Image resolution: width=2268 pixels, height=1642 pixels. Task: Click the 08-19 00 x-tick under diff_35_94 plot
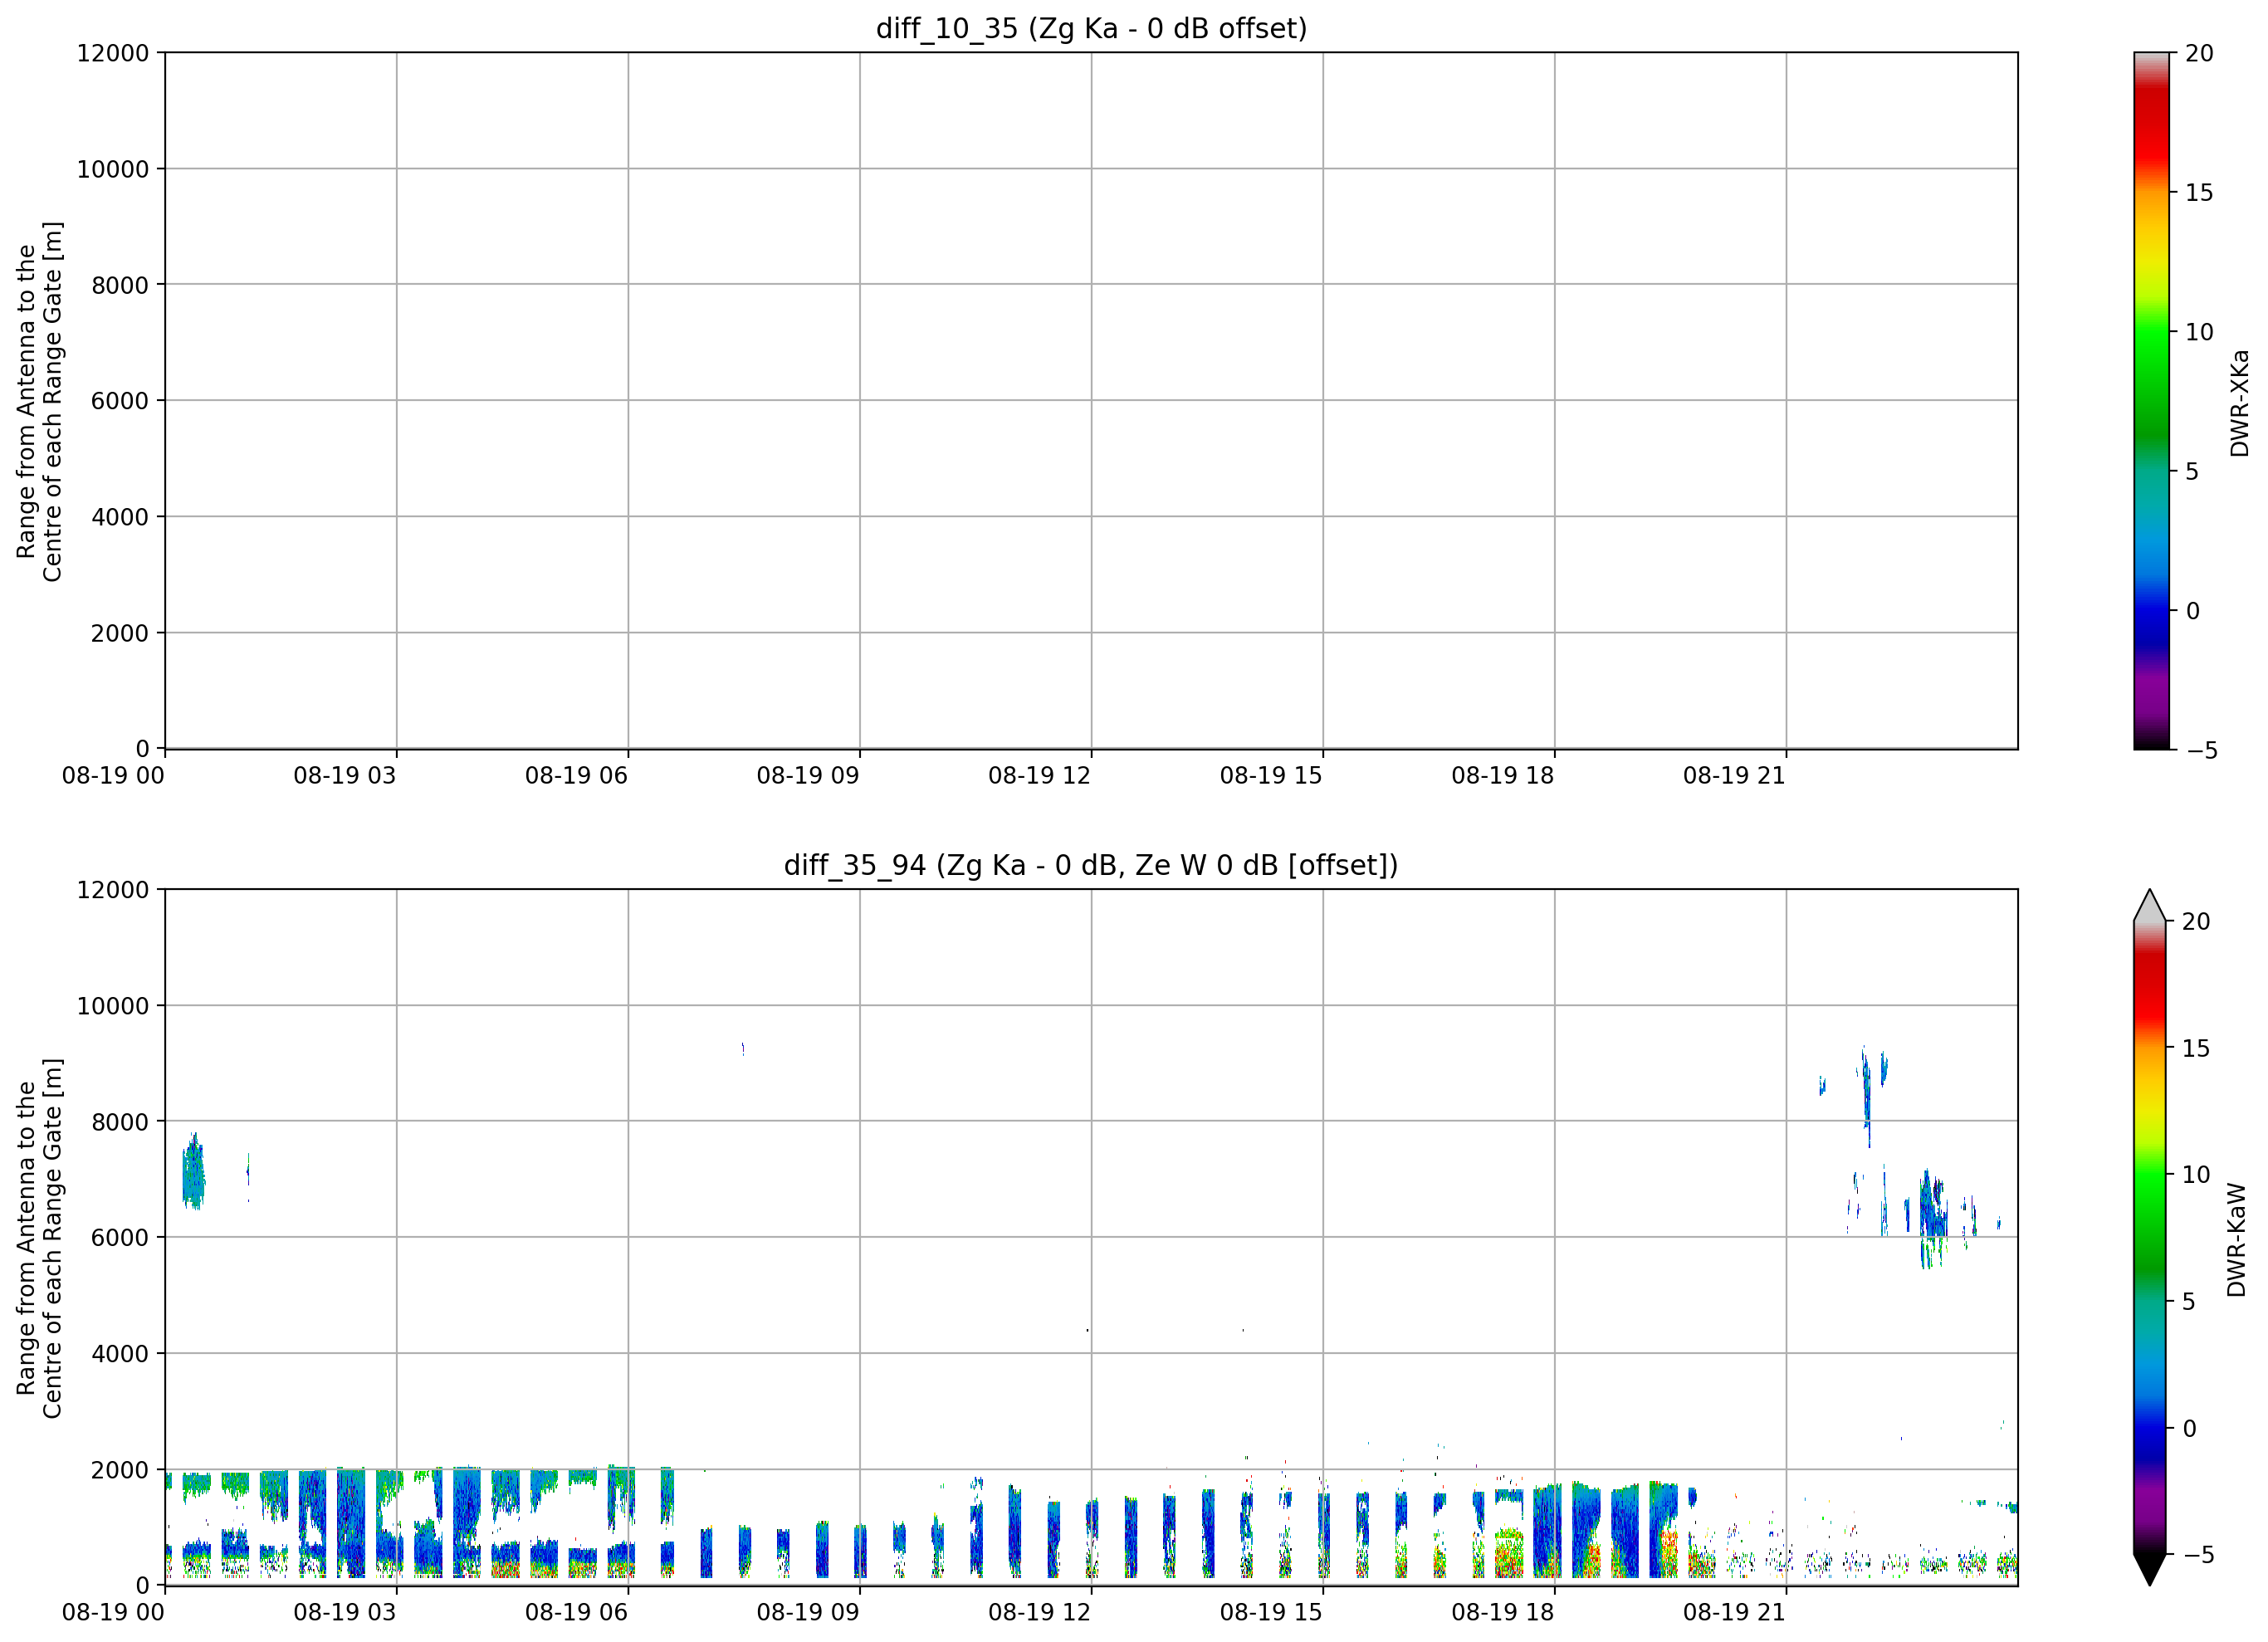tap(113, 1612)
